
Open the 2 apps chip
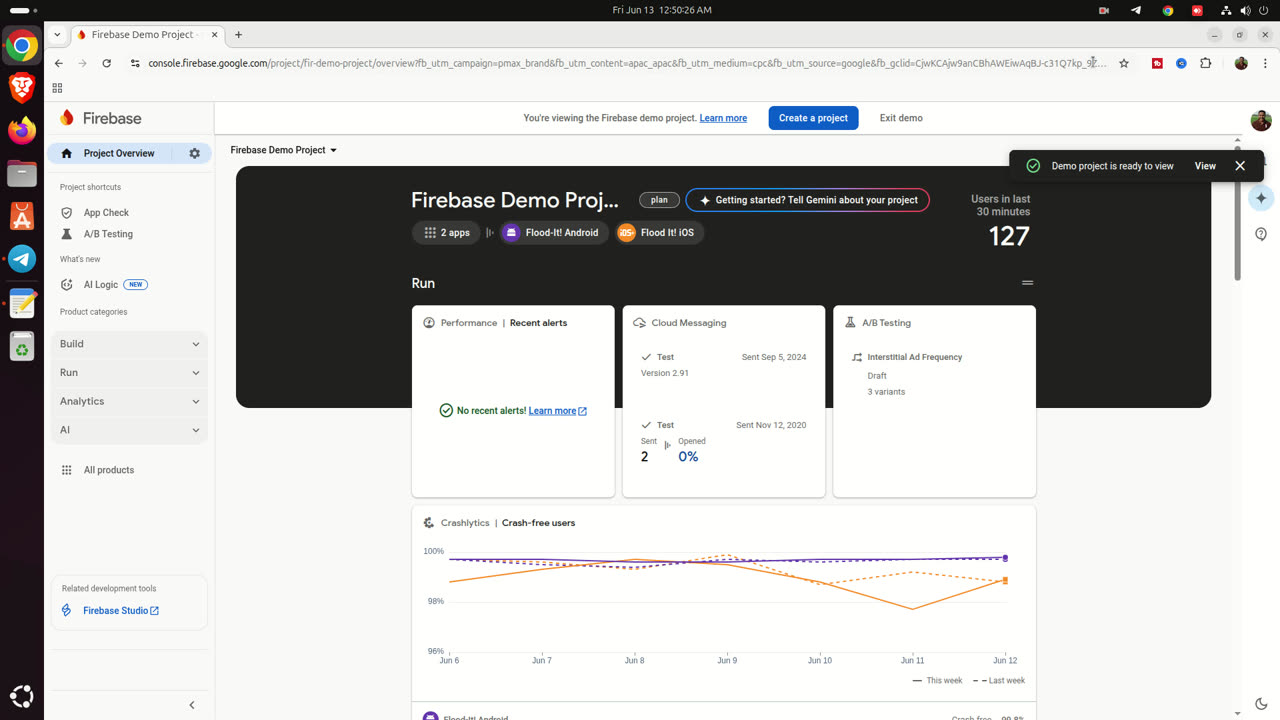pyautogui.click(x=447, y=232)
